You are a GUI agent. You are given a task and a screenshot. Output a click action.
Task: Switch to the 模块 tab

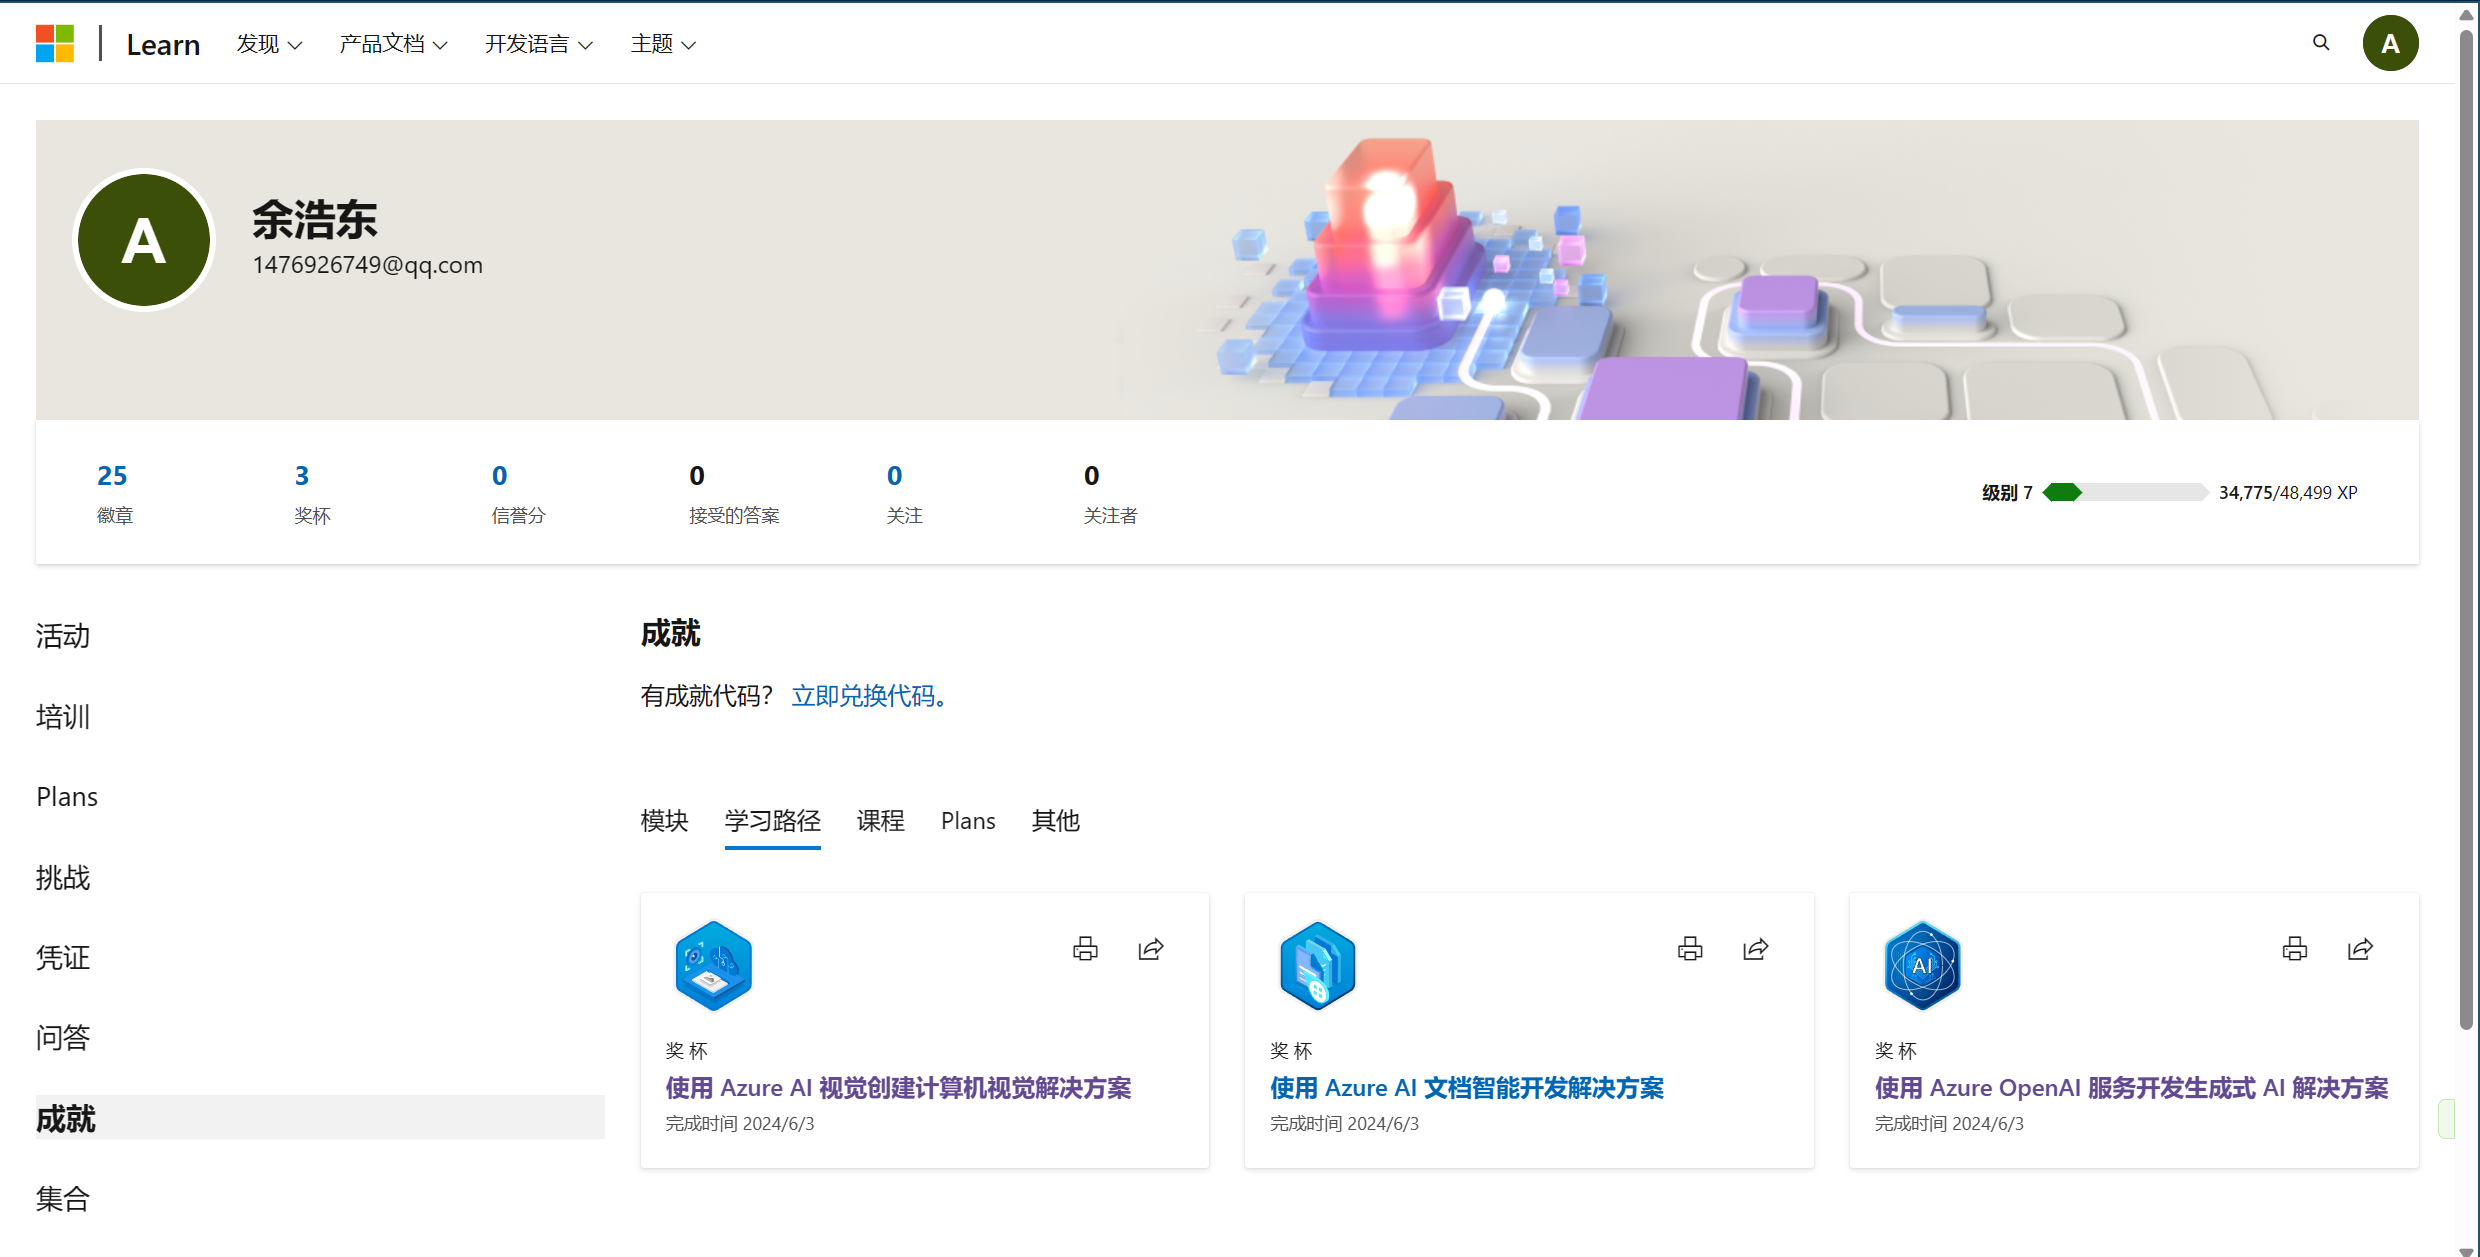click(664, 821)
